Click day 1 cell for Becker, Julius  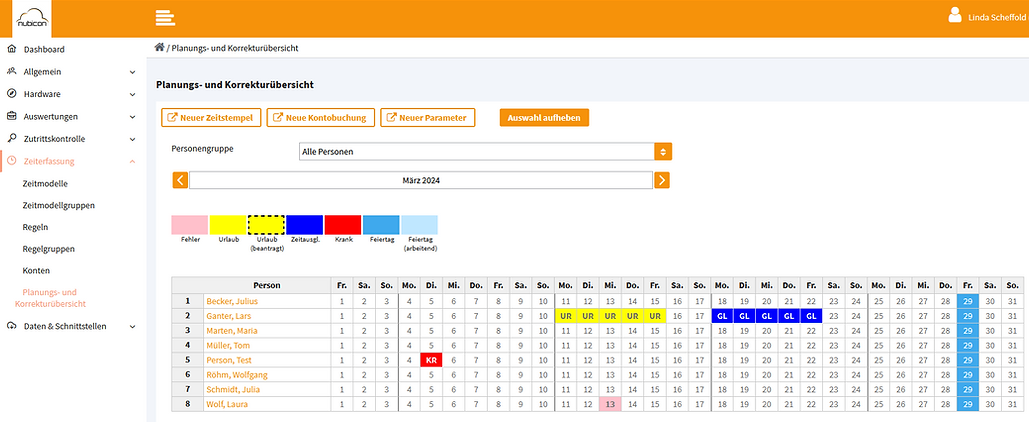pyautogui.click(x=341, y=301)
